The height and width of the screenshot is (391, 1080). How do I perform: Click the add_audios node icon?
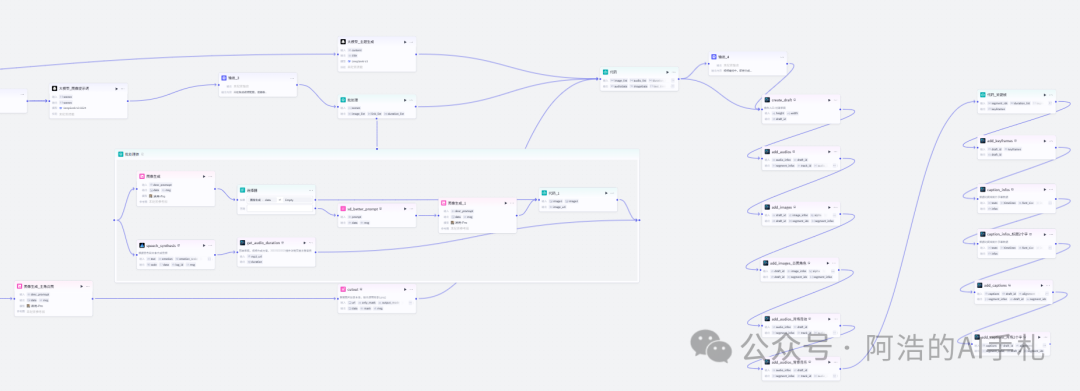point(767,151)
